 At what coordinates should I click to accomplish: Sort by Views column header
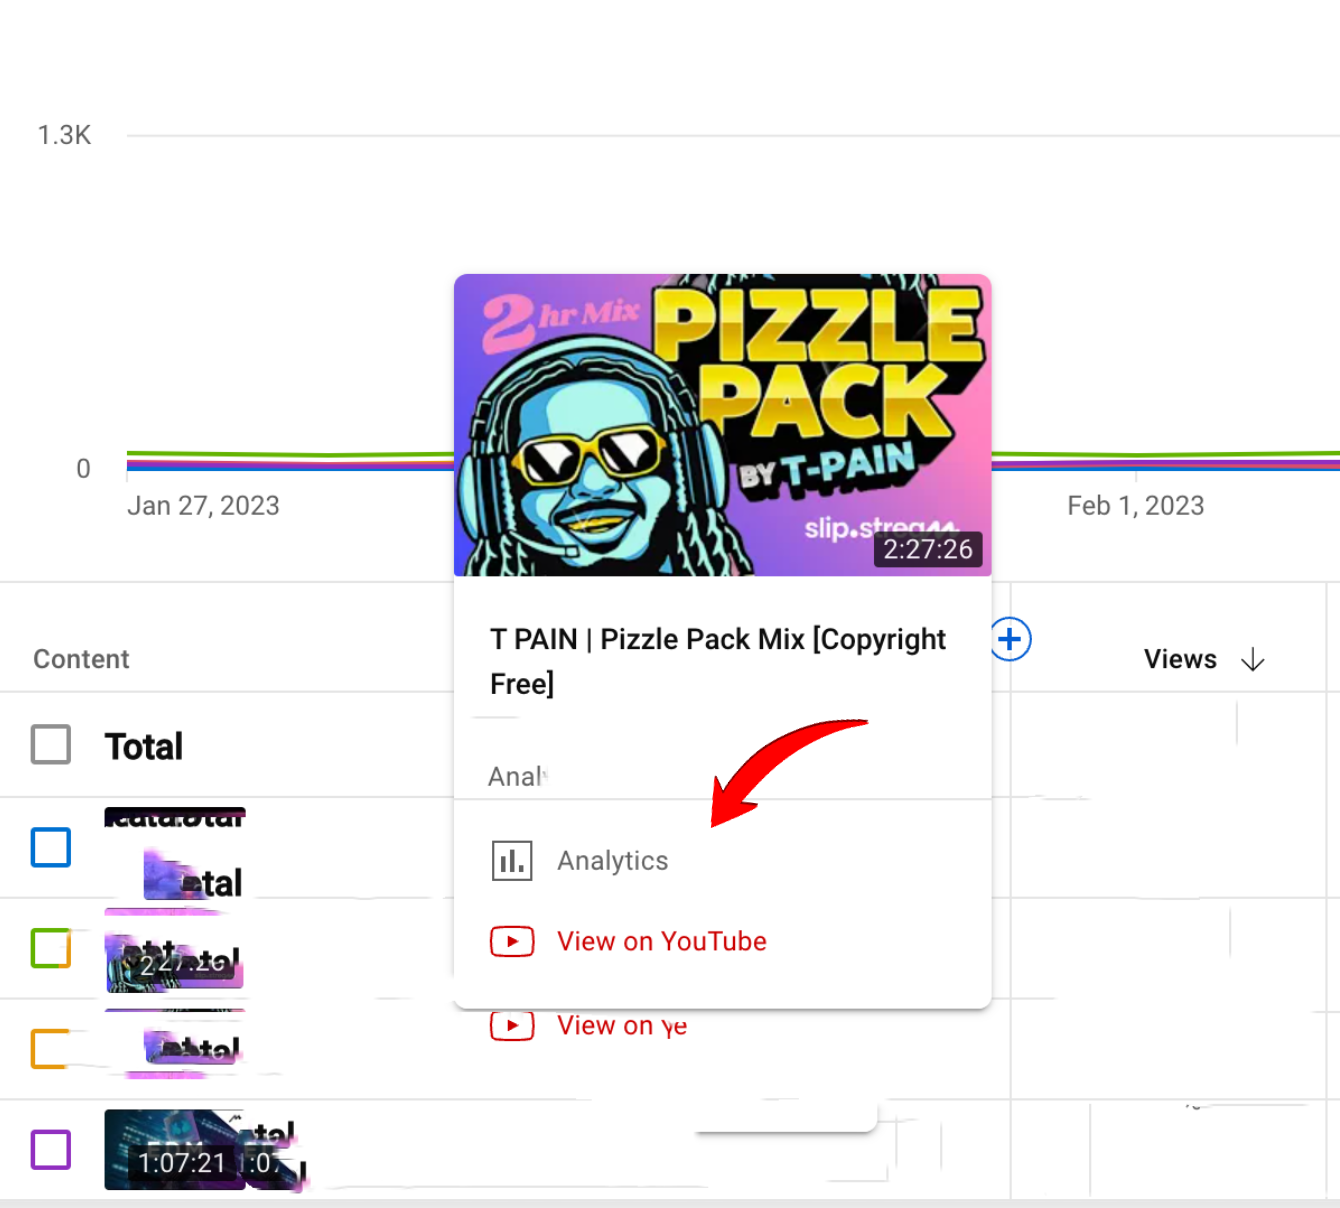(x=1180, y=659)
